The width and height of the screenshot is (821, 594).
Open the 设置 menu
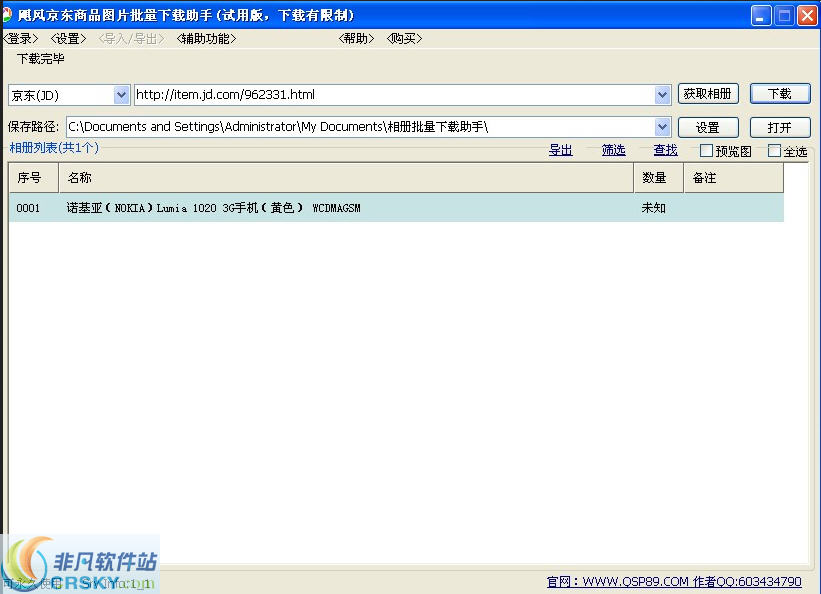[68, 39]
